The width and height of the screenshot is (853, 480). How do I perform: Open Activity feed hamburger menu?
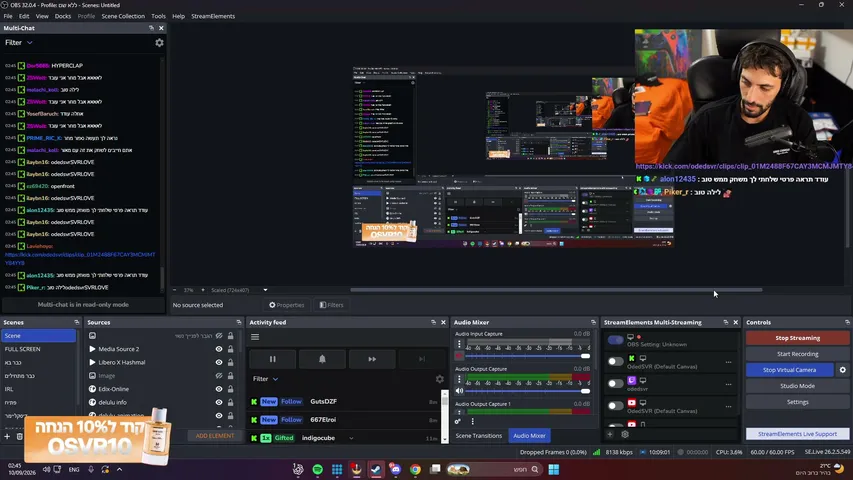coord(255,337)
